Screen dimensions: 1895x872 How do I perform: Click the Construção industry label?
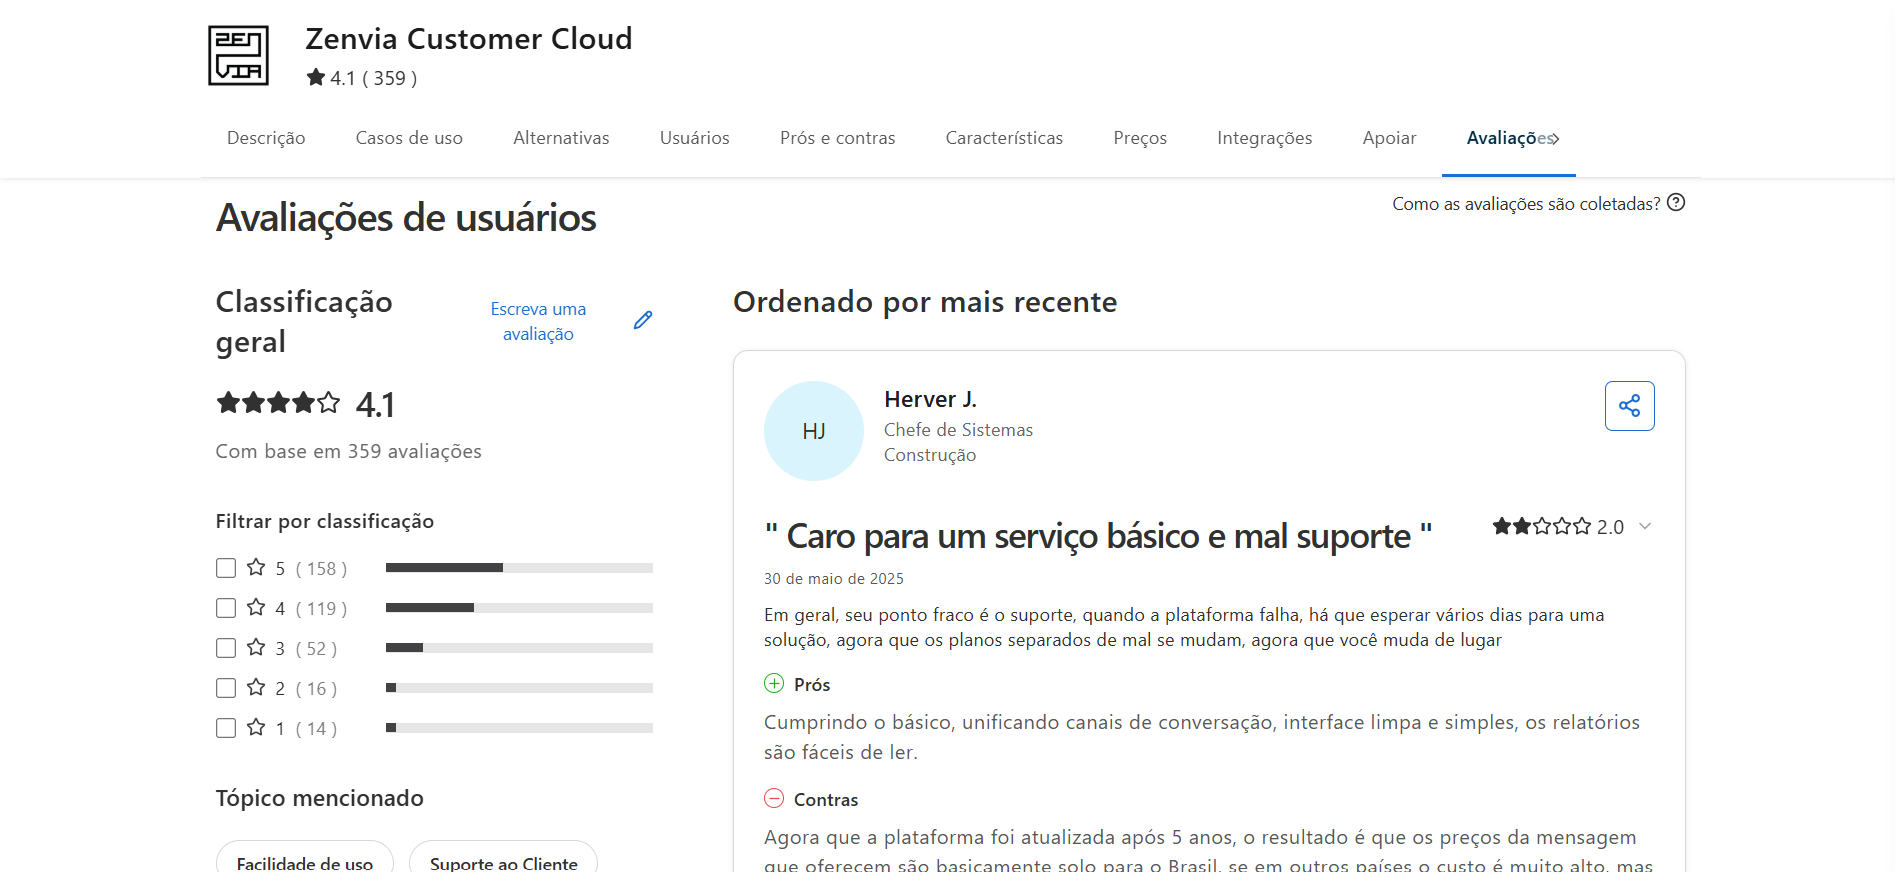pos(930,455)
